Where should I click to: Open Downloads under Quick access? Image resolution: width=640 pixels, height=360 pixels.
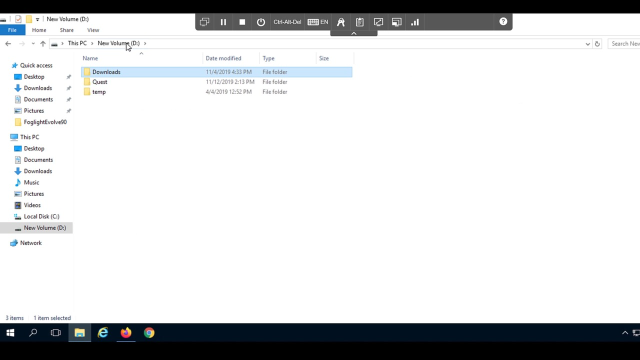tap(38, 88)
